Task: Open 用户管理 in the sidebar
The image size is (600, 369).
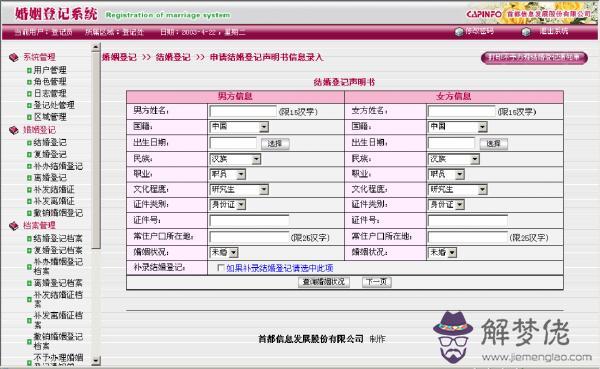Action: [50, 70]
